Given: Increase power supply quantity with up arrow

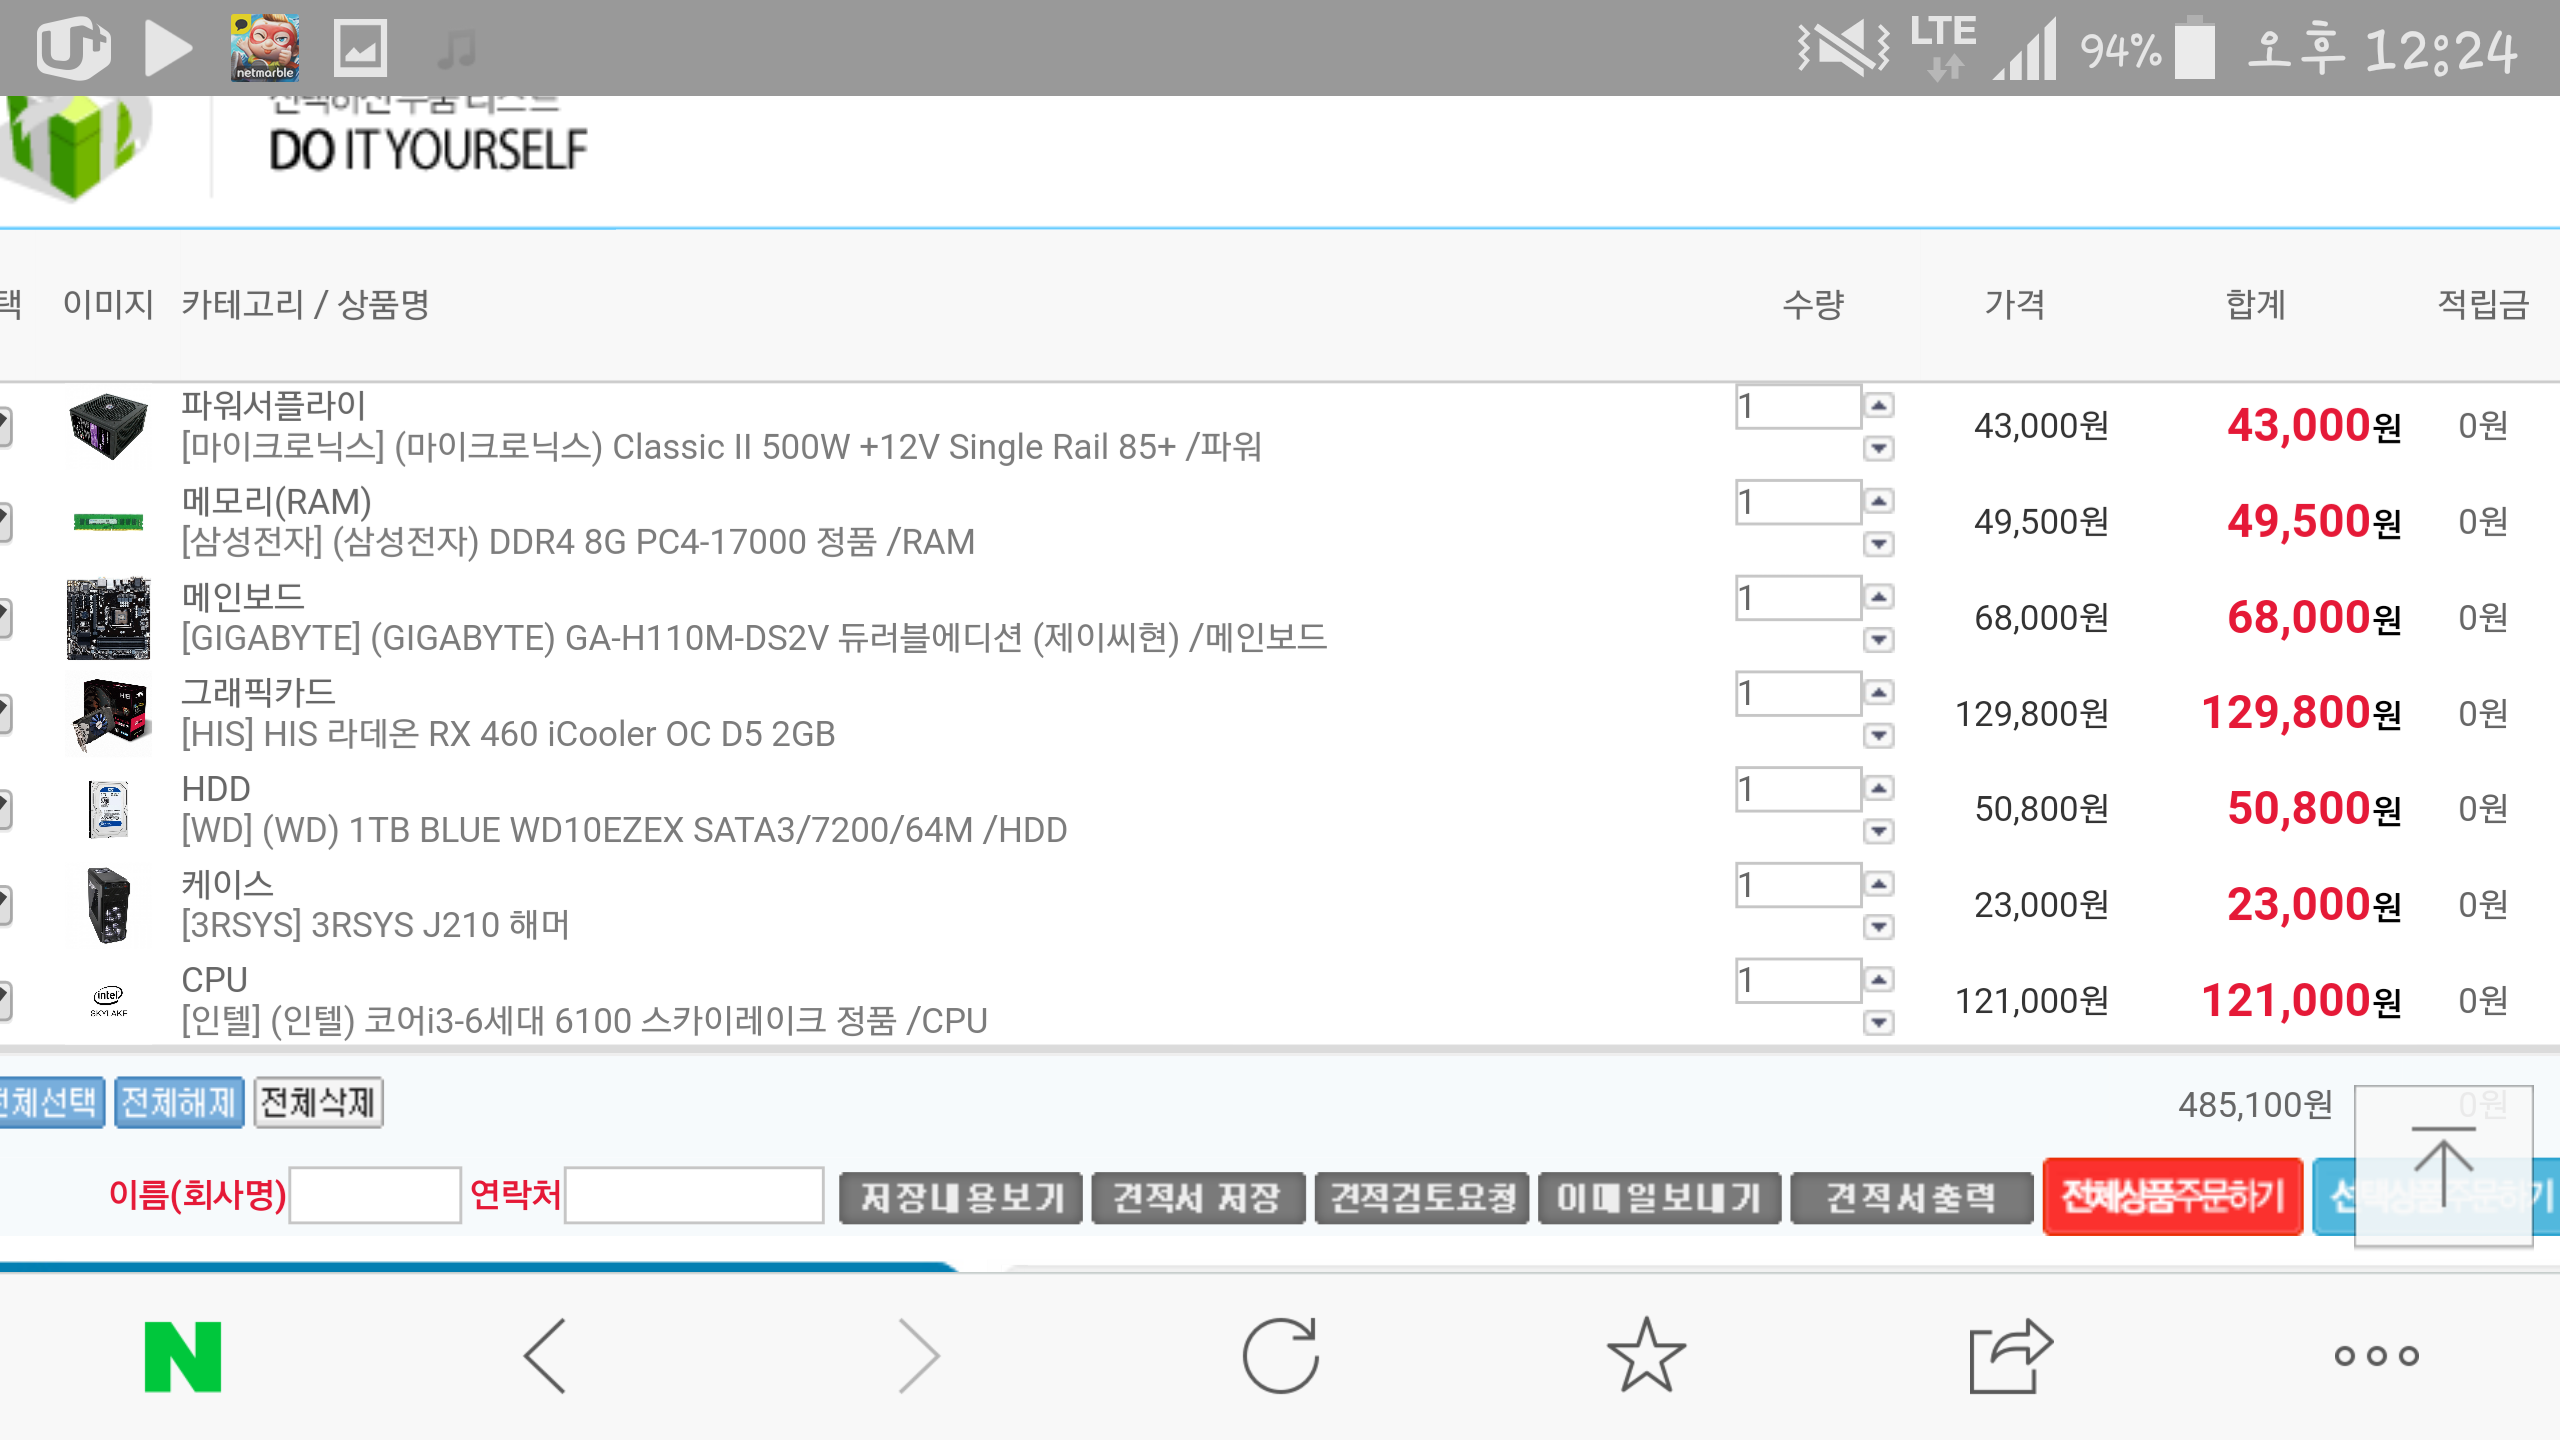Looking at the screenshot, I should click(1879, 405).
